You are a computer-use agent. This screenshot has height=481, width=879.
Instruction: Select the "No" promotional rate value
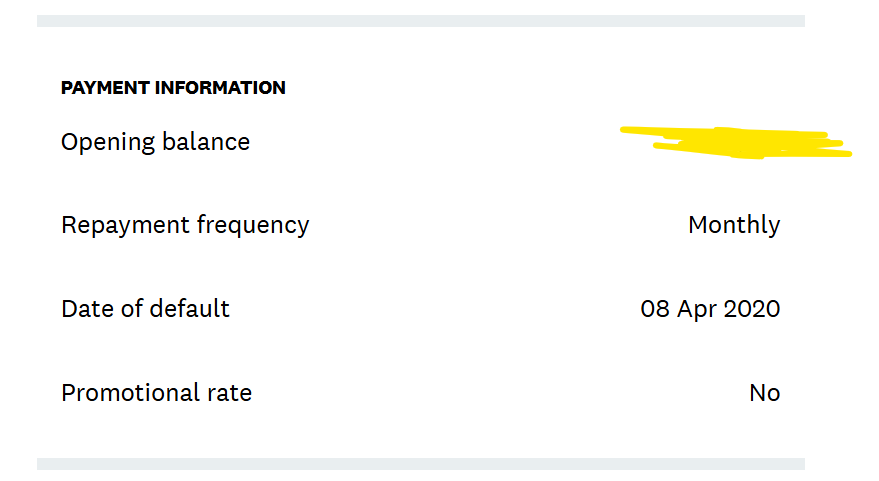click(764, 393)
